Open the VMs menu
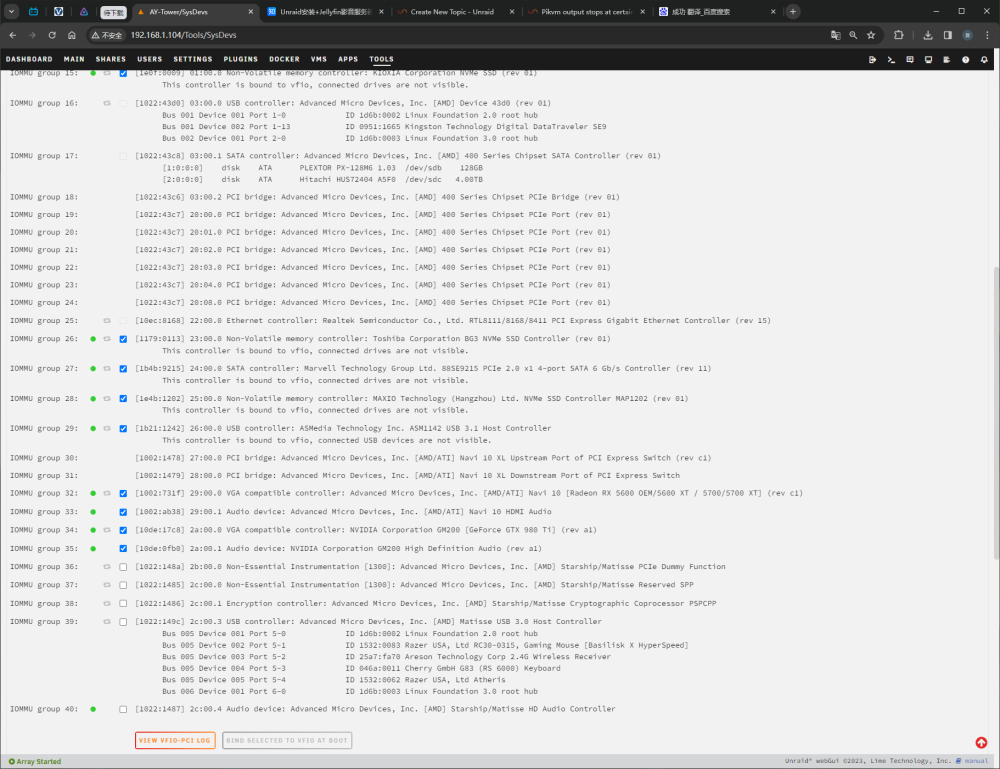 319,59
